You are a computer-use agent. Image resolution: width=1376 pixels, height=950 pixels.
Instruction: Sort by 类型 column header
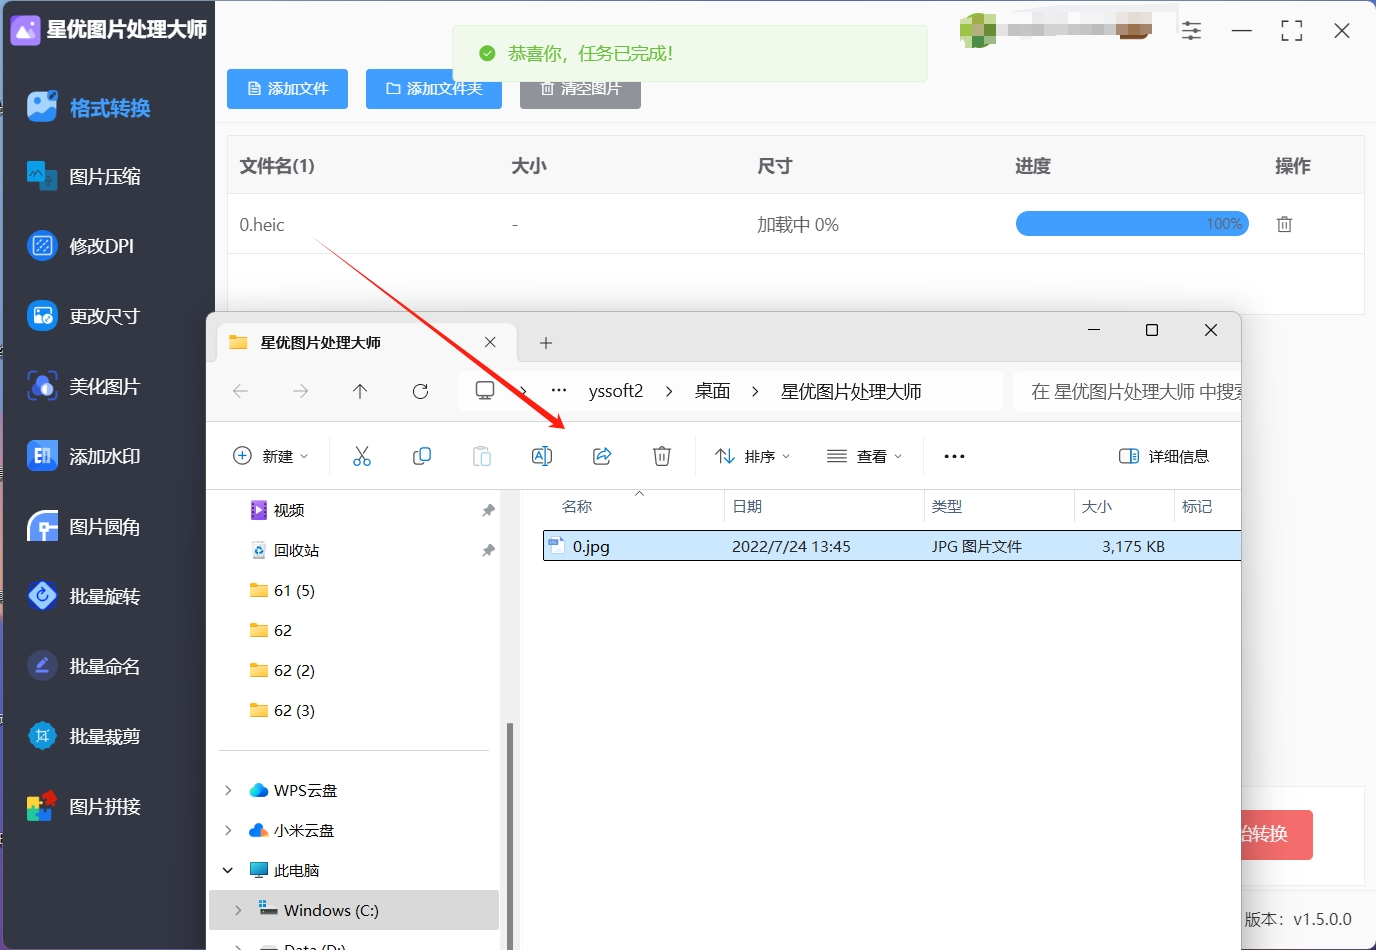[947, 507]
